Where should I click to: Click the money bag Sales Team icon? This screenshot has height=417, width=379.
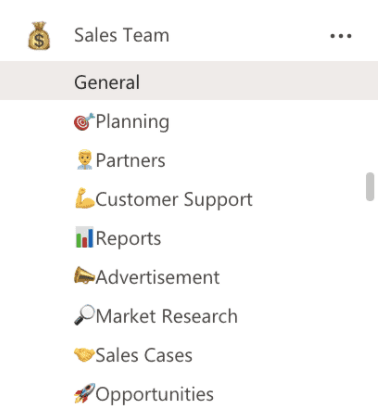39,36
